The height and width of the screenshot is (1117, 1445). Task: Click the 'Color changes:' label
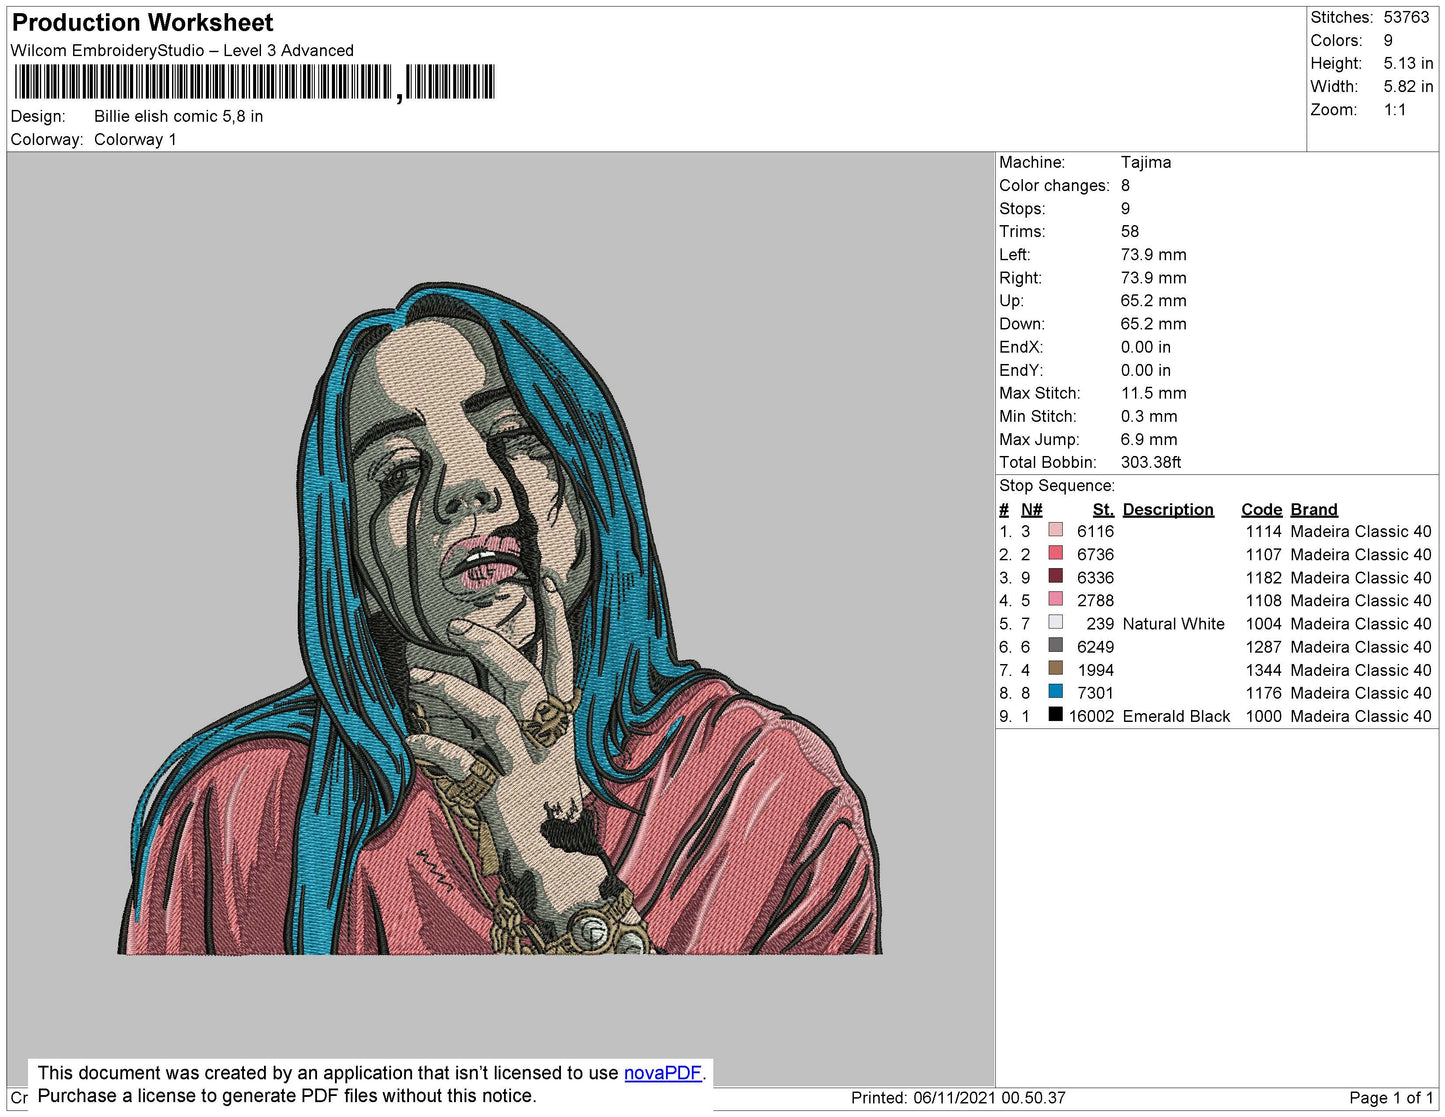click(x=1054, y=186)
